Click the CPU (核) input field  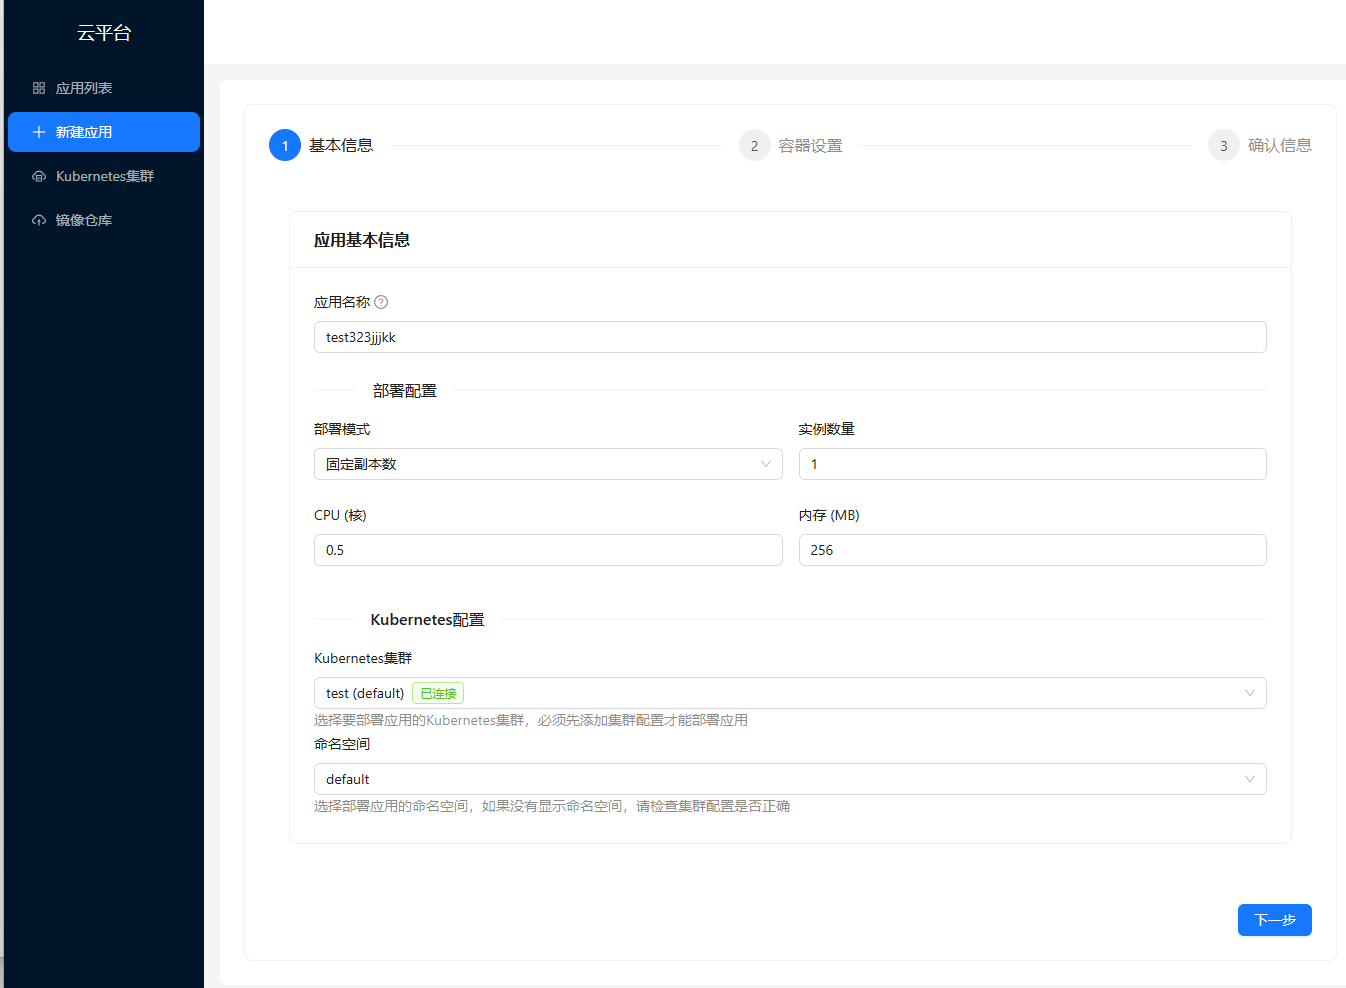pyautogui.click(x=548, y=550)
